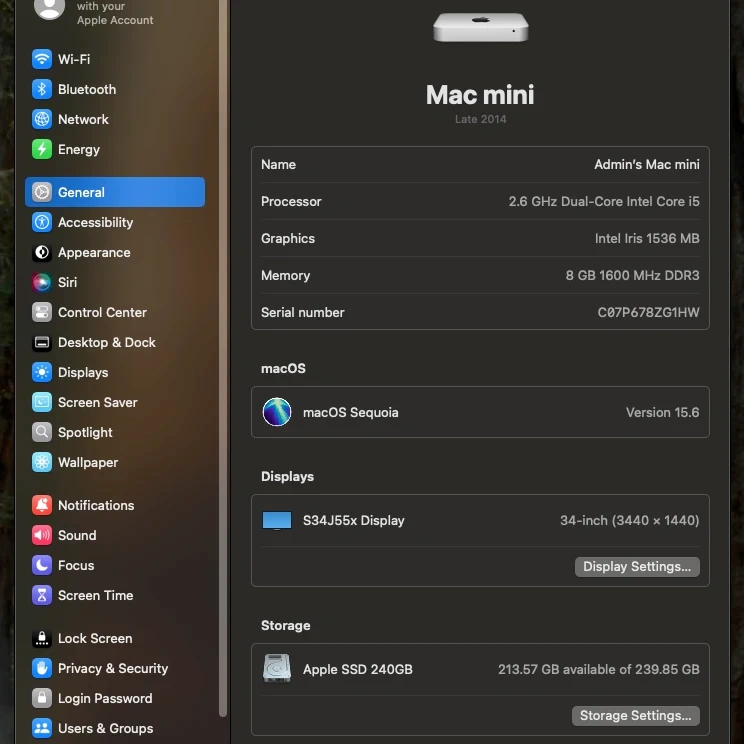Open Energy settings icon
The image size is (744, 744).
(41, 149)
